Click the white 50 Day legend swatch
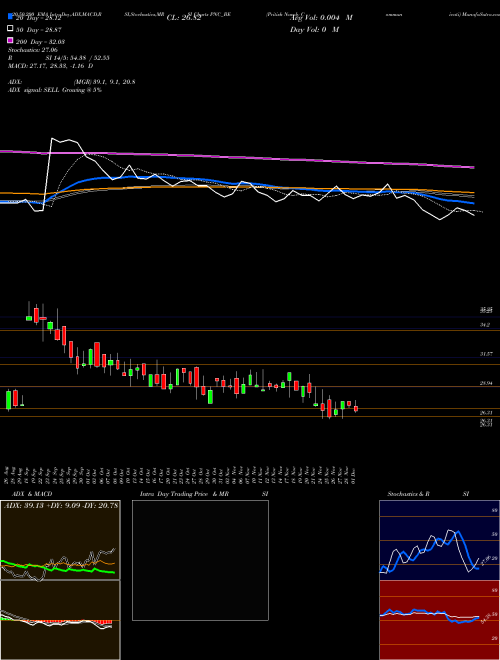This screenshot has width=500, height=660. coord(10,29)
